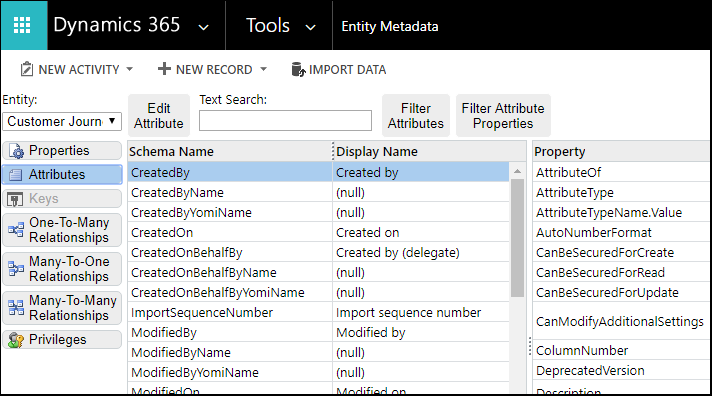Click the Entity Metadata header text
The width and height of the screenshot is (712, 396).
coord(390,26)
